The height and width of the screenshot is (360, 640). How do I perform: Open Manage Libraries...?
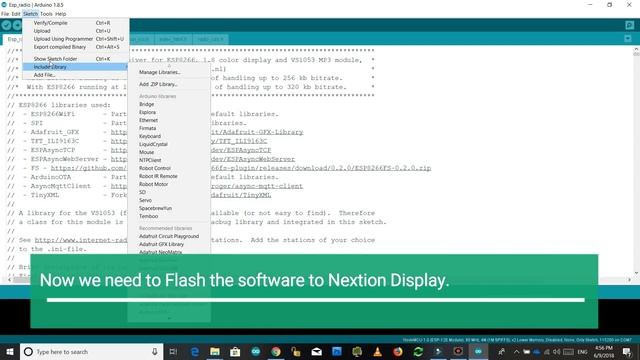(x=169, y=72)
